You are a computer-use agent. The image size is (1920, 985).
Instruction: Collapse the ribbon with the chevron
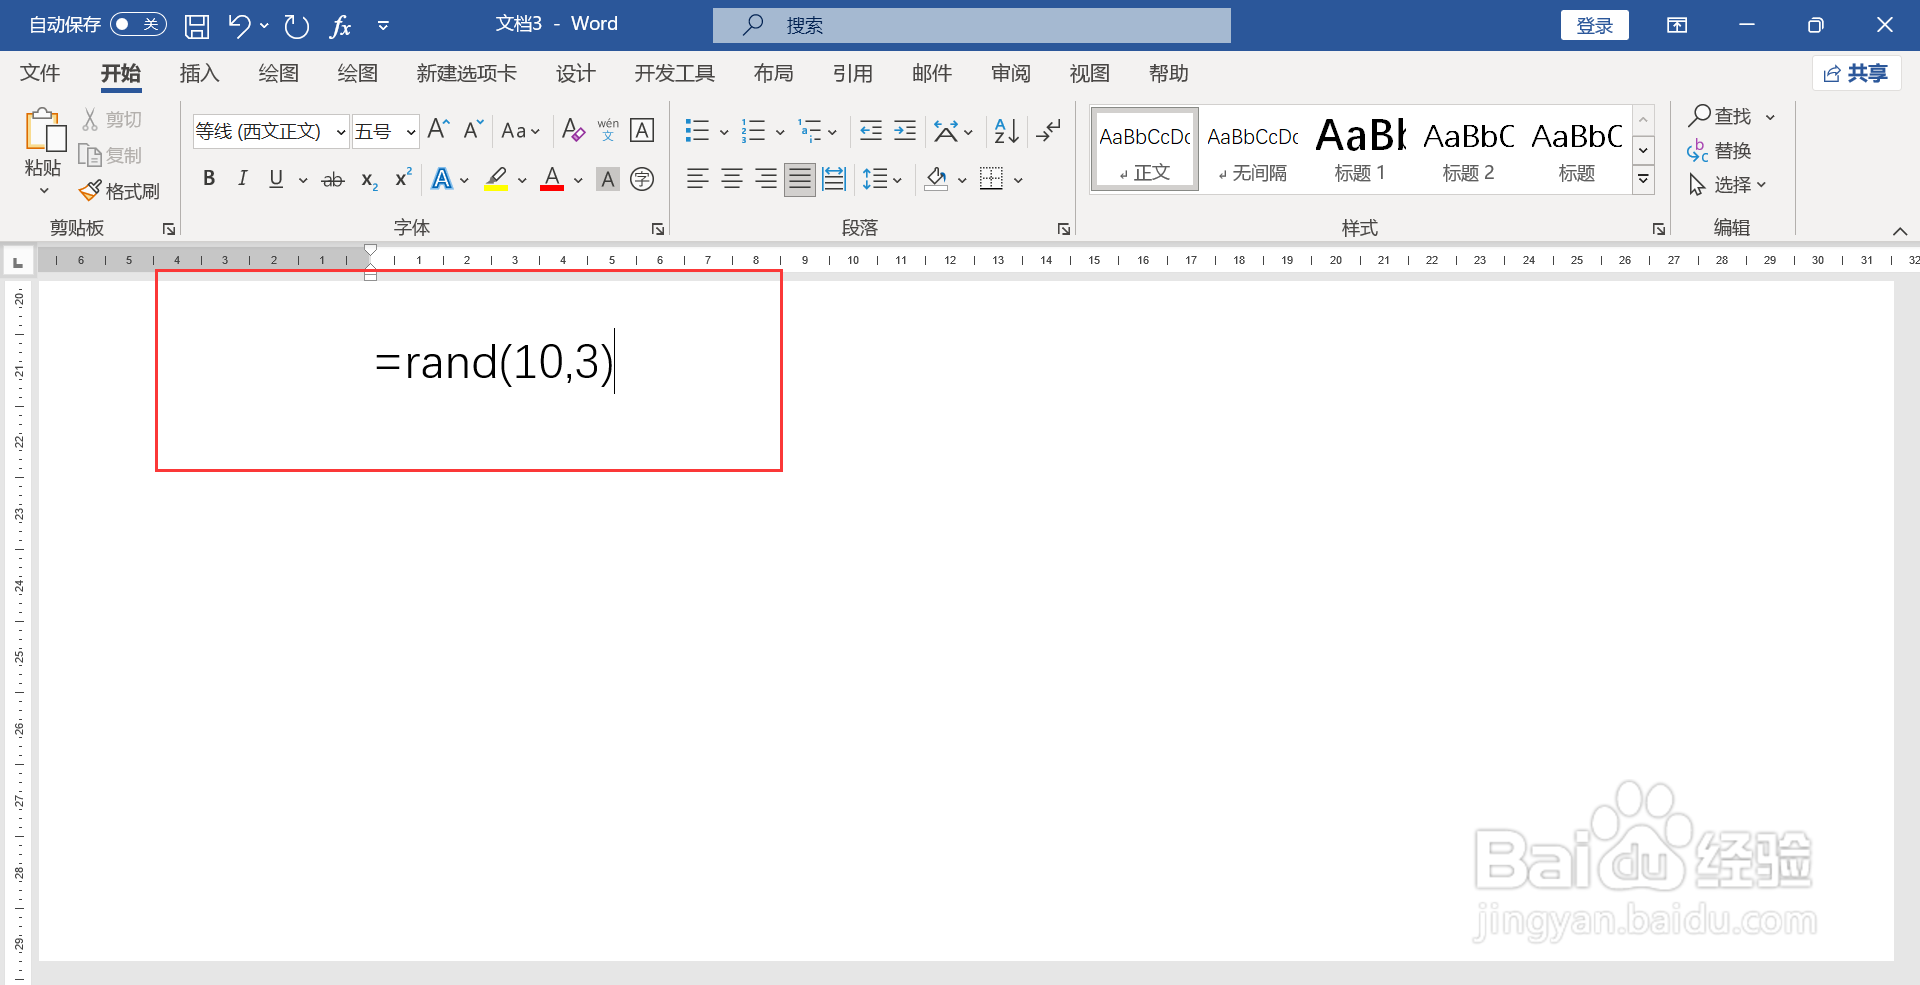1900,231
